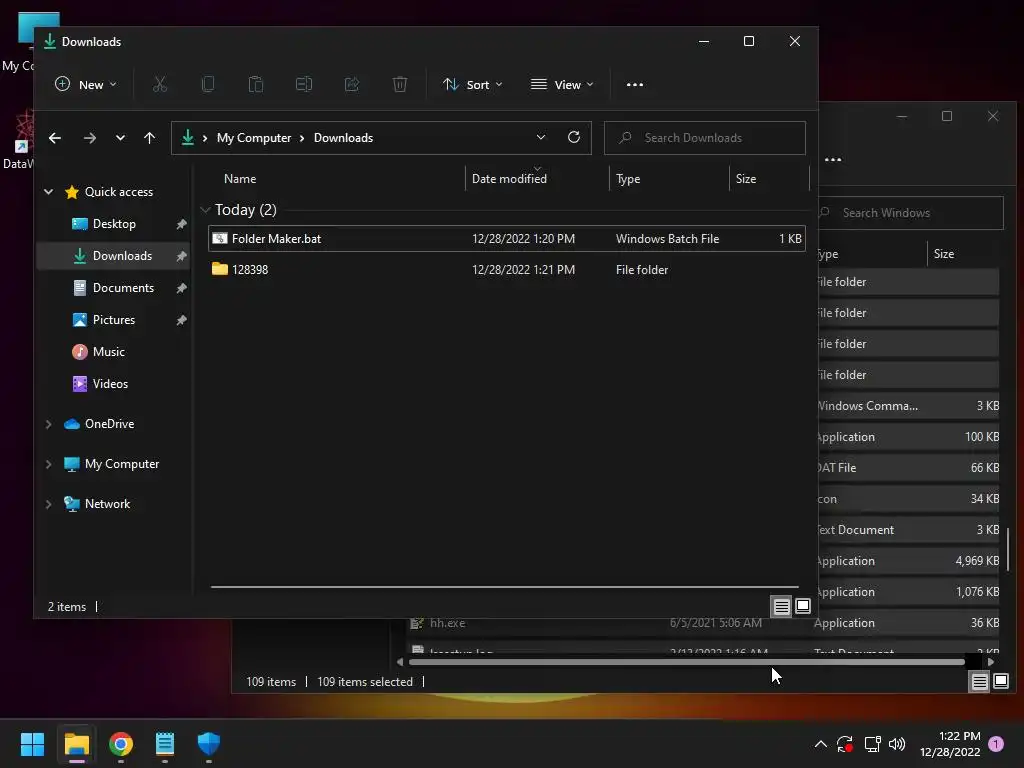Select Documents in Quick access
The image size is (1024, 768).
(123, 288)
